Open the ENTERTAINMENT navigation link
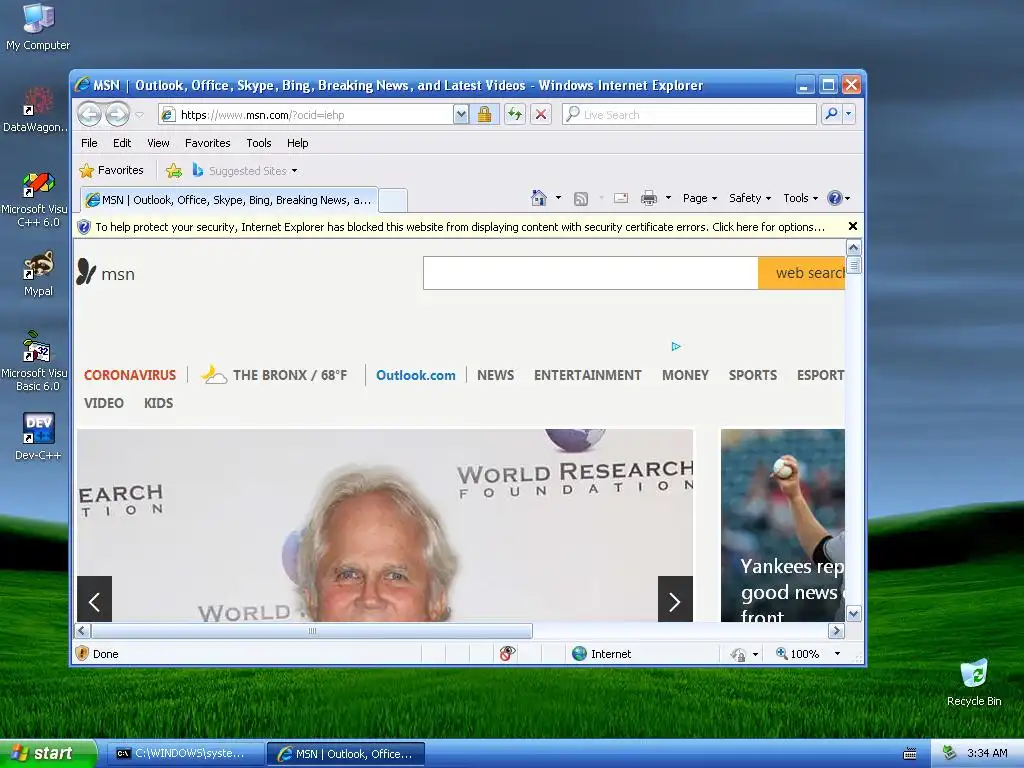1024x768 pixels. (x=587, y=376)
